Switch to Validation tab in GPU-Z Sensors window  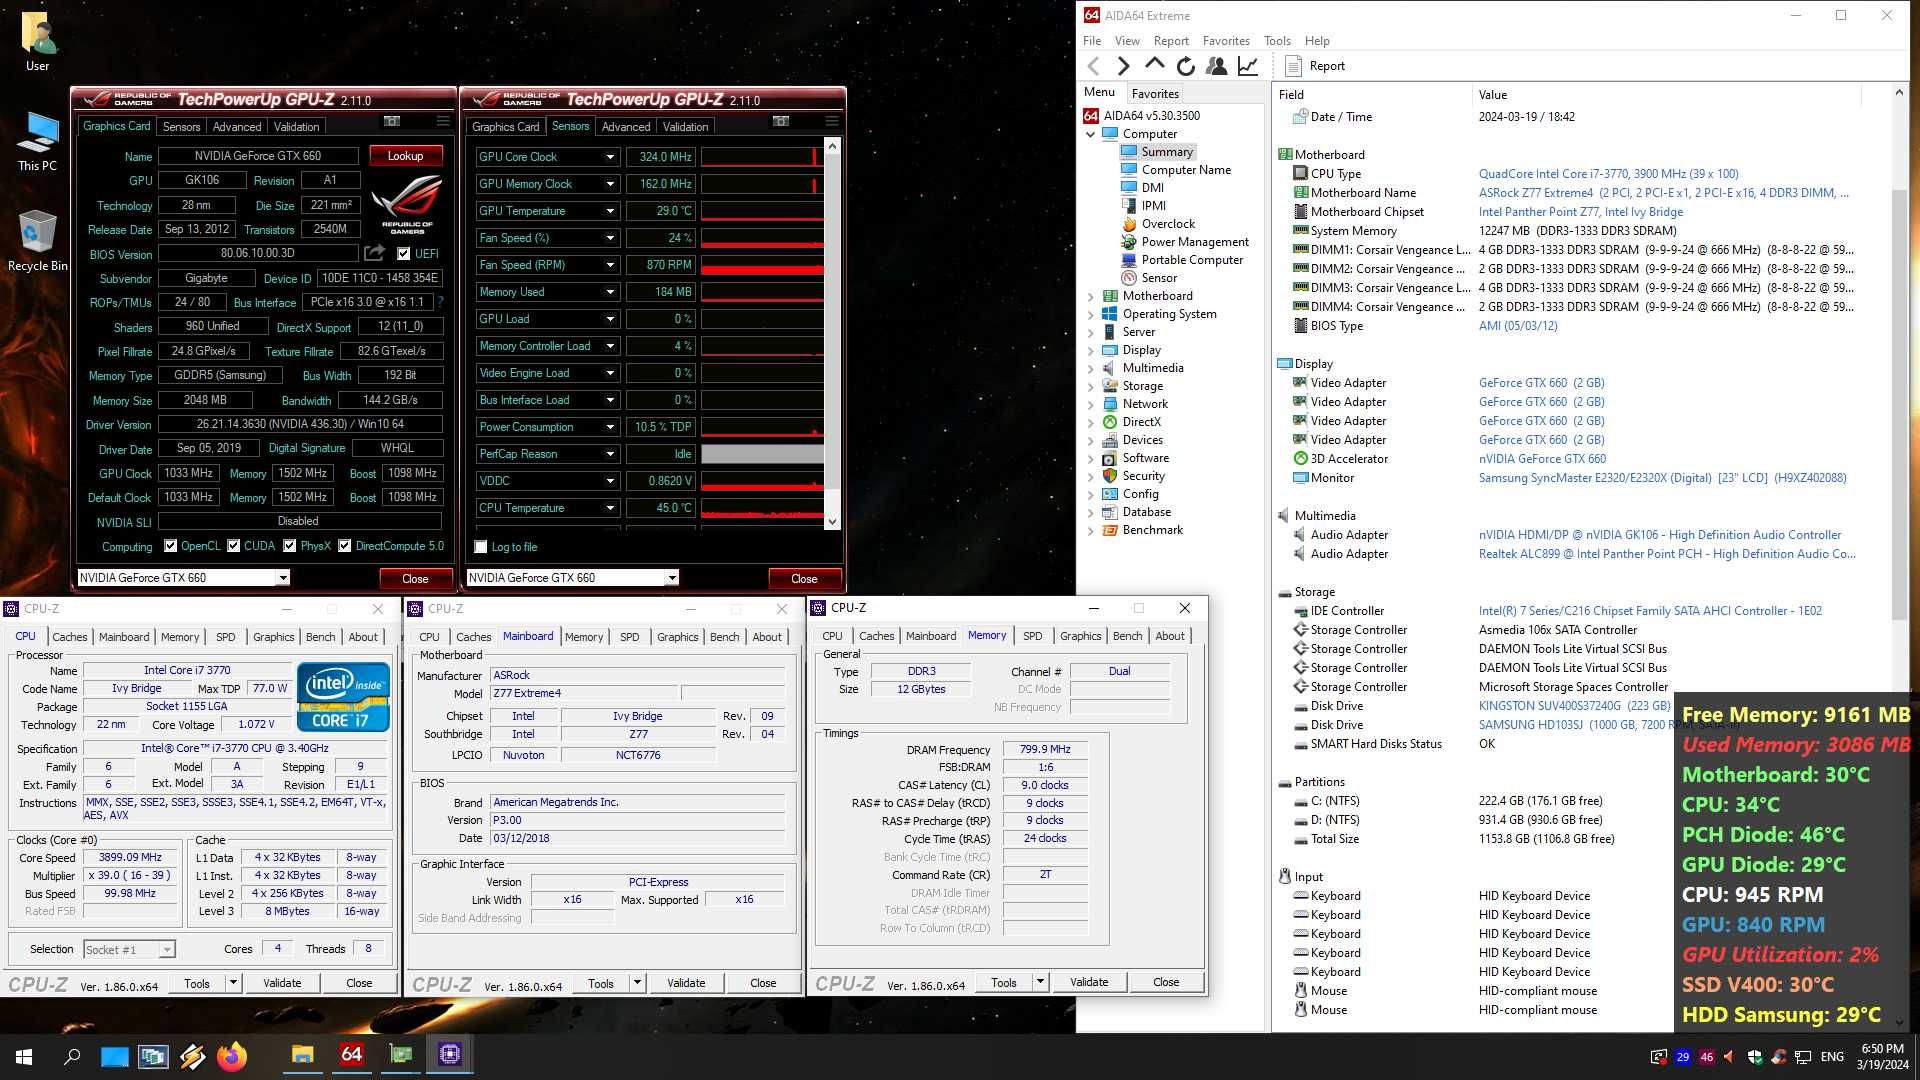(x=686, y=127)
